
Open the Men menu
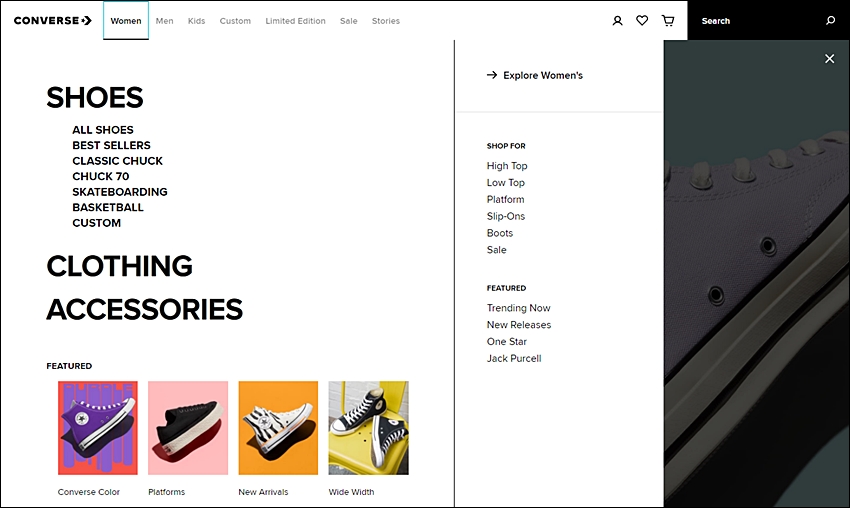[164, 21]
